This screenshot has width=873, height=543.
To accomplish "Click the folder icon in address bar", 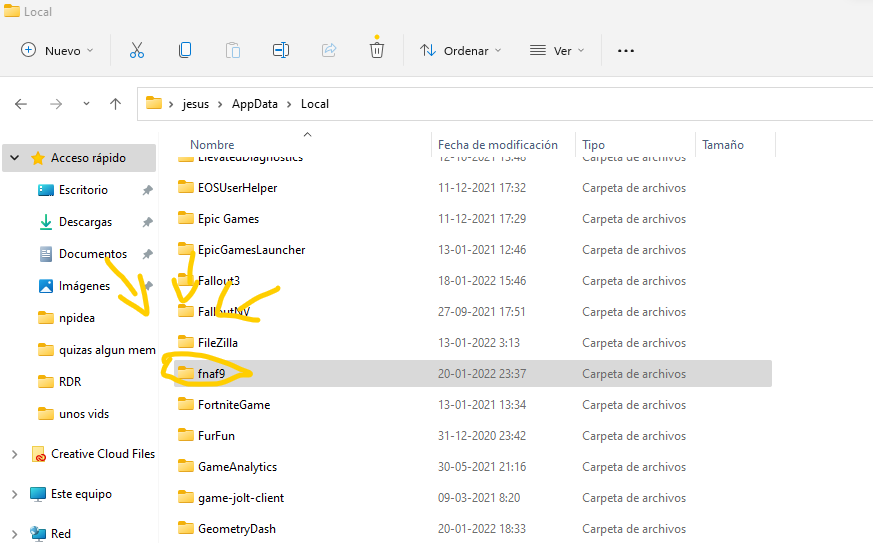I will point(154,103).
